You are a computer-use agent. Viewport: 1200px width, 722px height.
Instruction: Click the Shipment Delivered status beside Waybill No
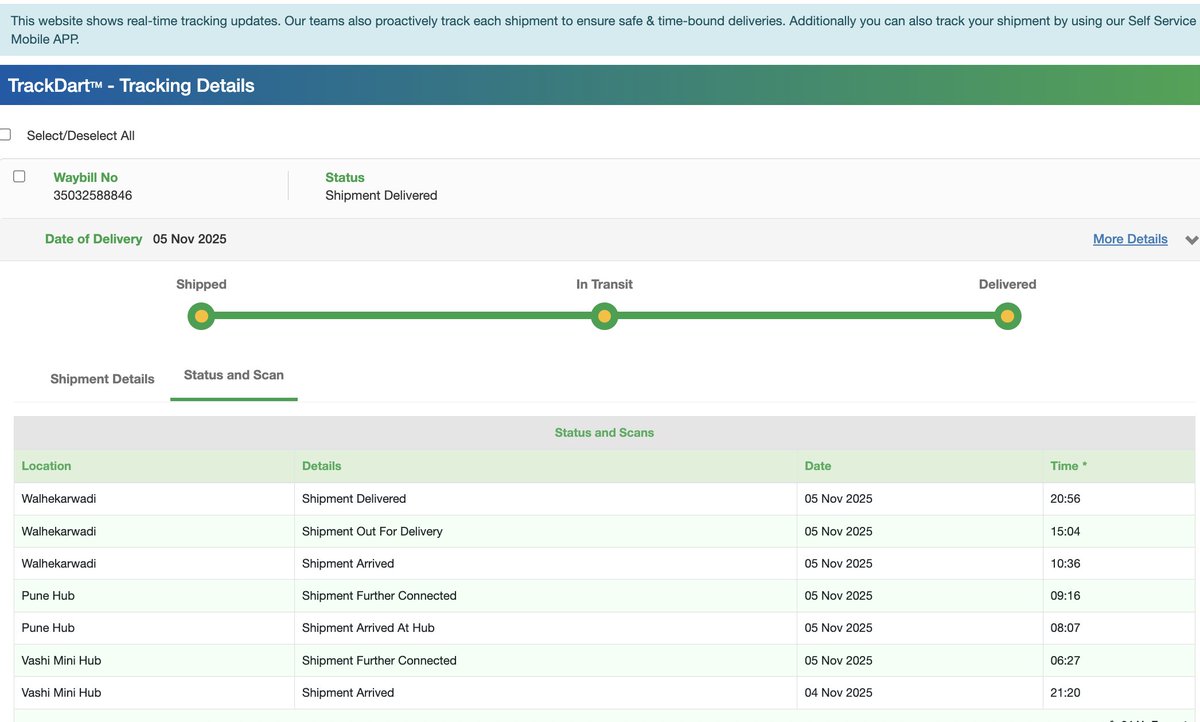coord(381,195)
